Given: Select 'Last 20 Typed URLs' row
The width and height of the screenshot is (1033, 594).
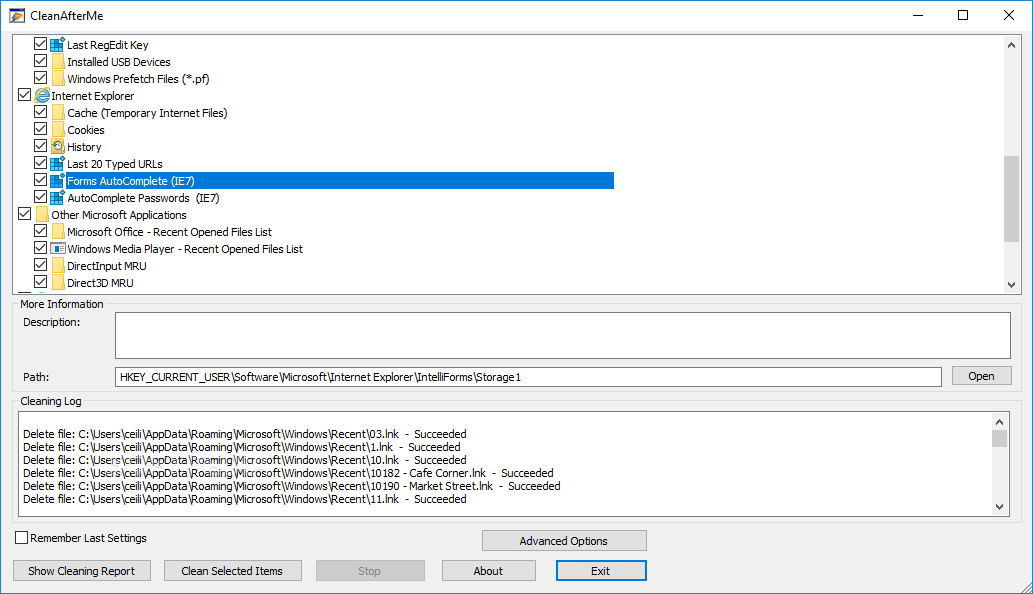Looking at the screenshot, I should [x=115, y=164].
